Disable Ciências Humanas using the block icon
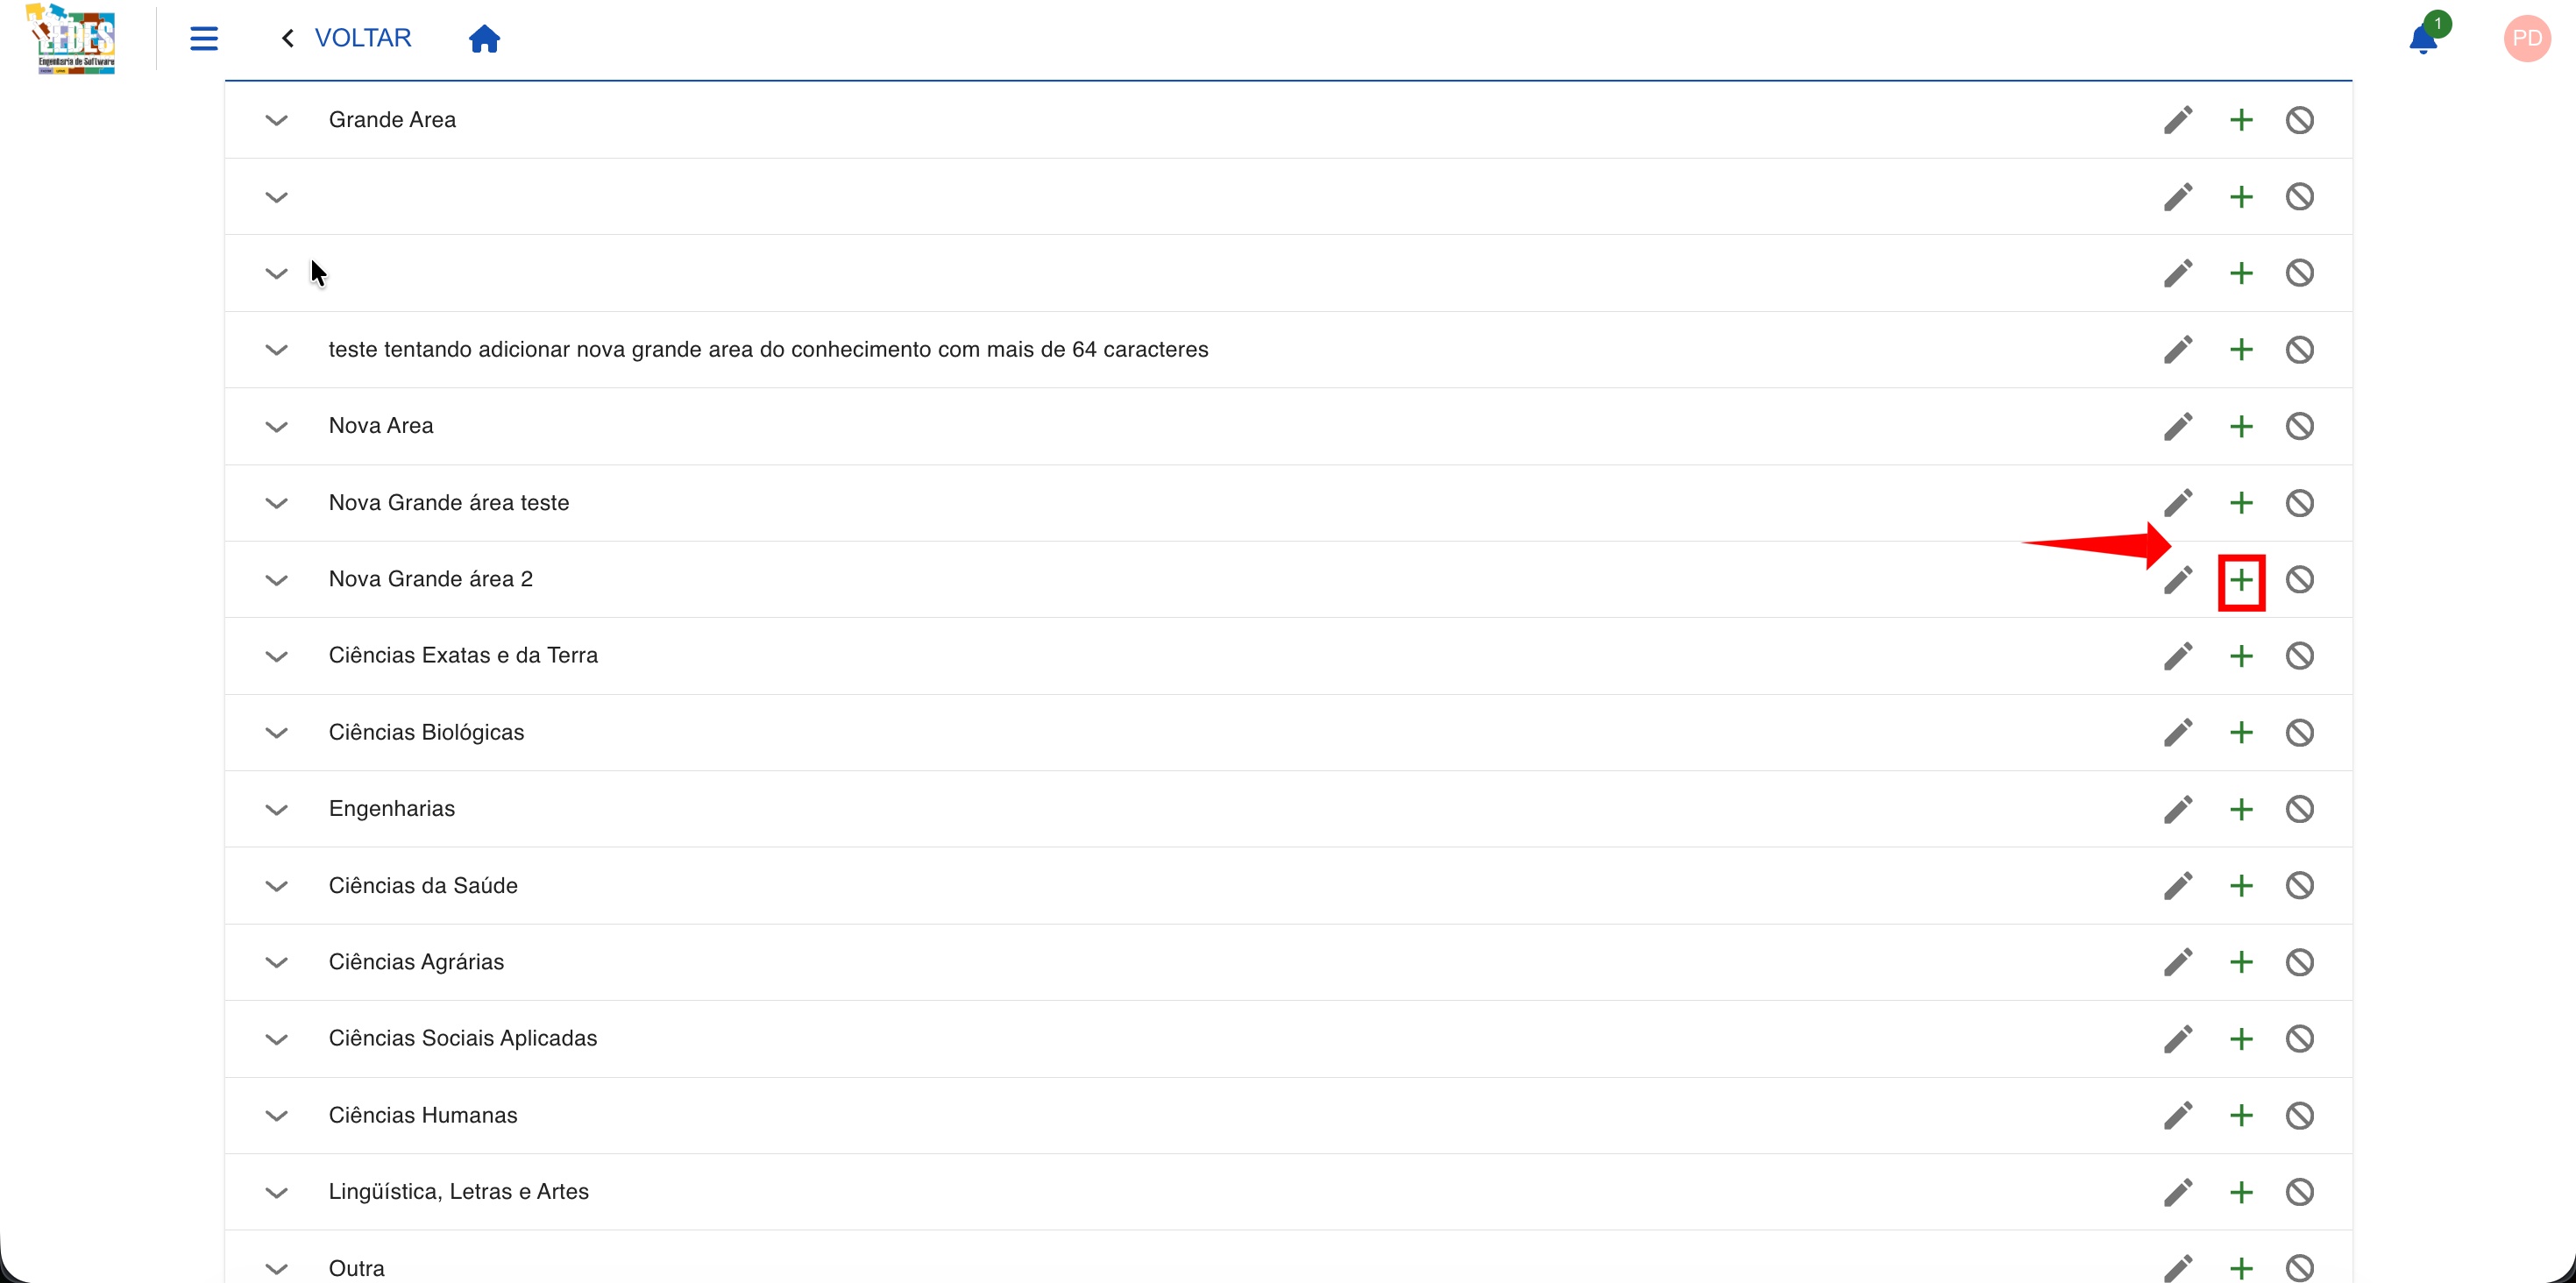The image size is (2576, 1283). (x=2299, y=1116)
